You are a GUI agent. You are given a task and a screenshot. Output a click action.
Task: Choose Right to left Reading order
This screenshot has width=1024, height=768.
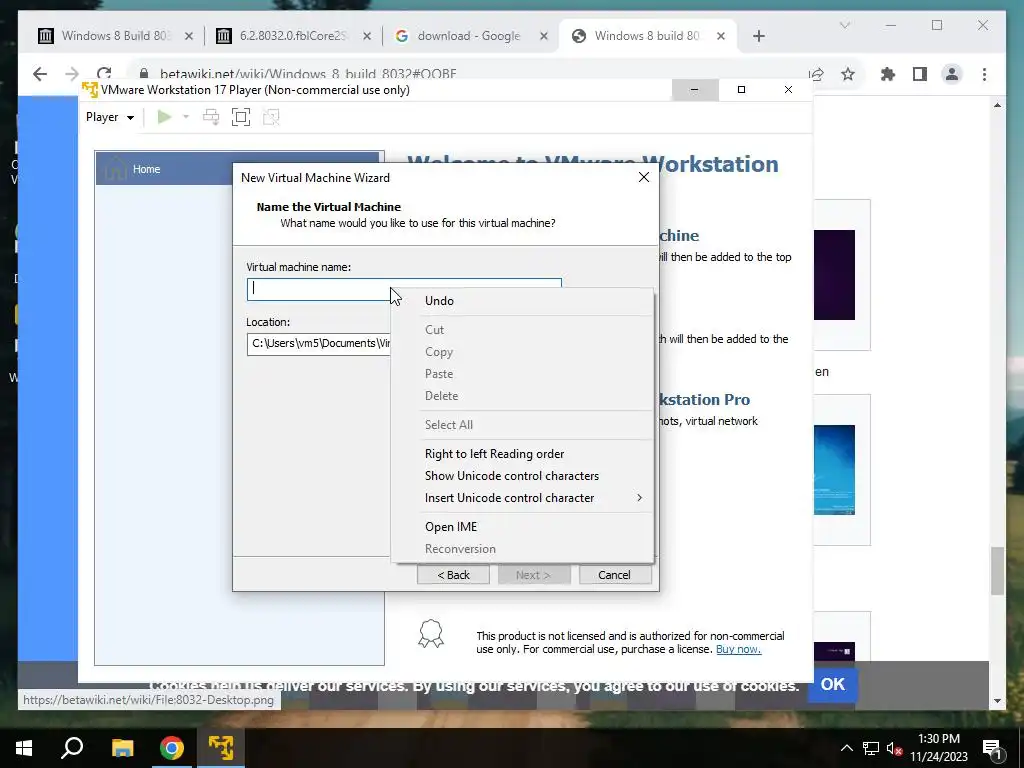(x=494, y=454)
